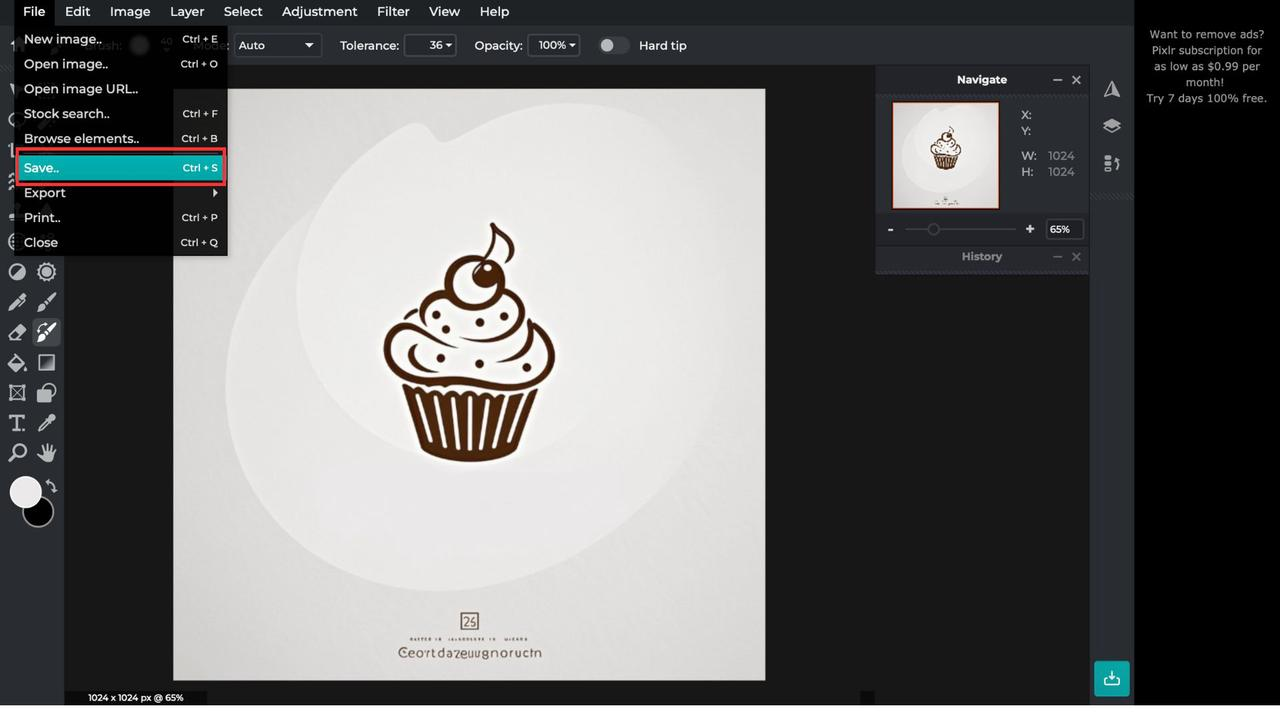Screen dimensions: 1280x720
Task: Choose New image from File menu
Action: click(x=121, y=39)
